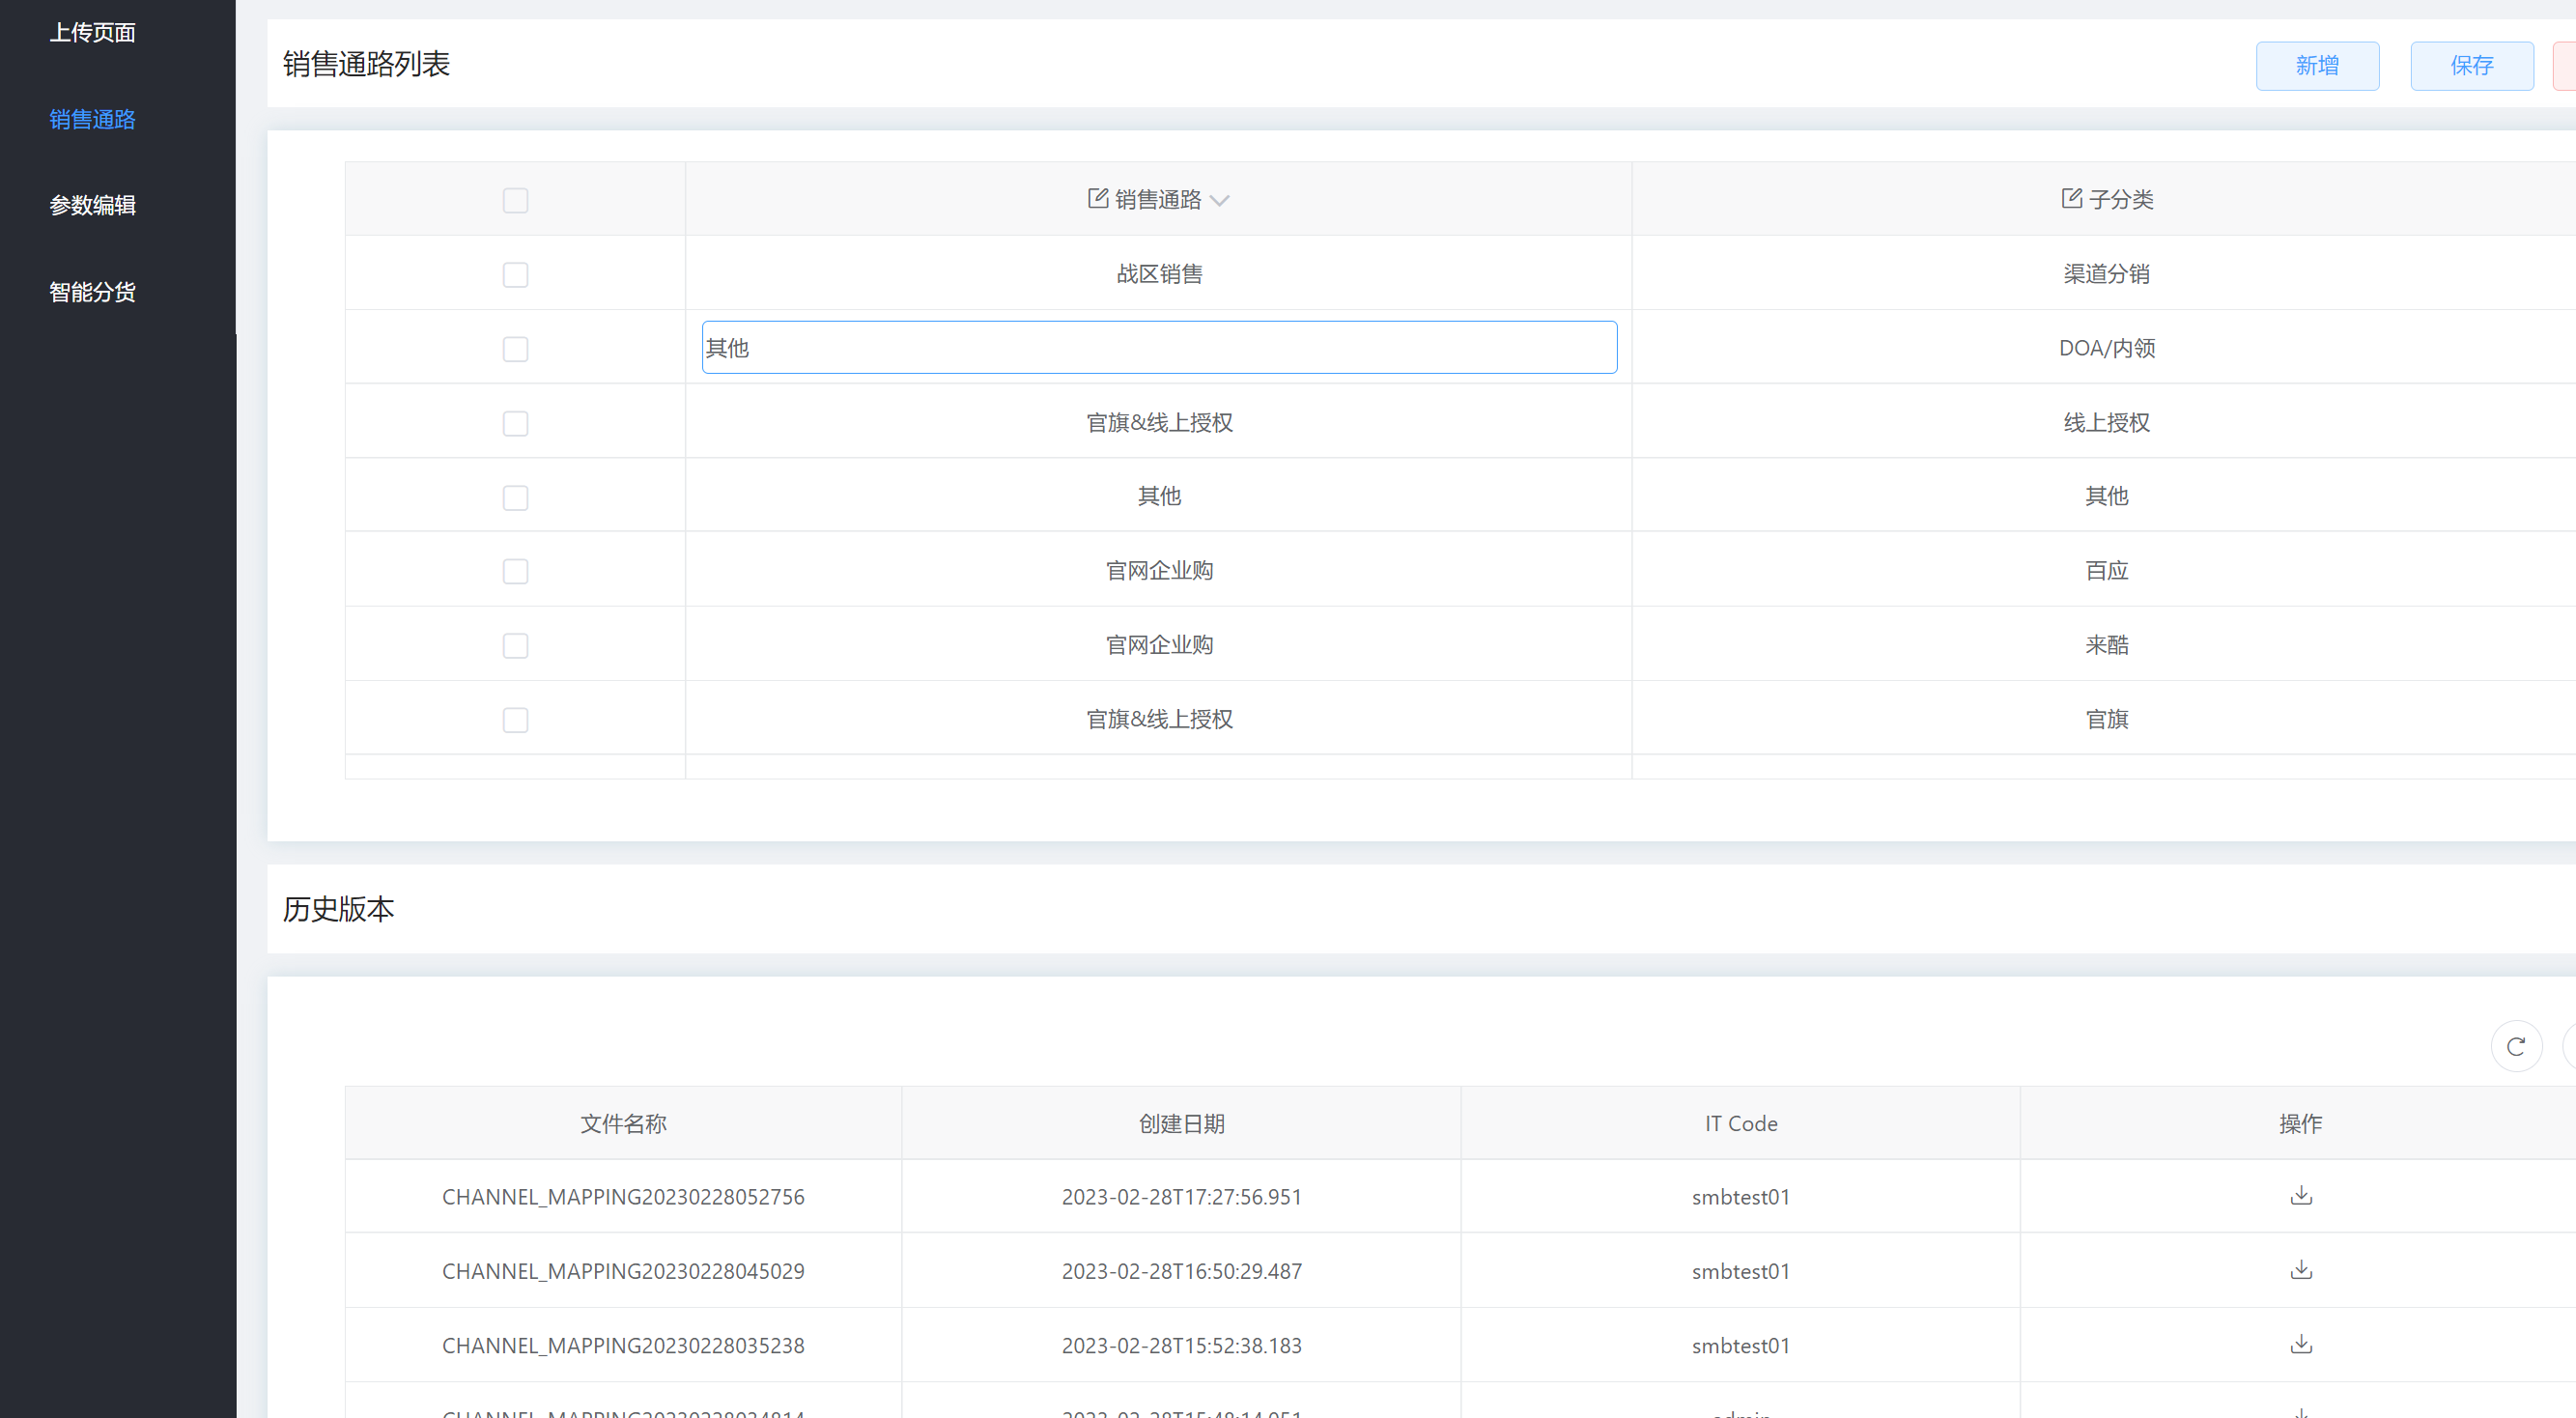Viewport: 2576px width, 1418px height.
Task: Click the 保存 button
Action: coord(2472,66)
